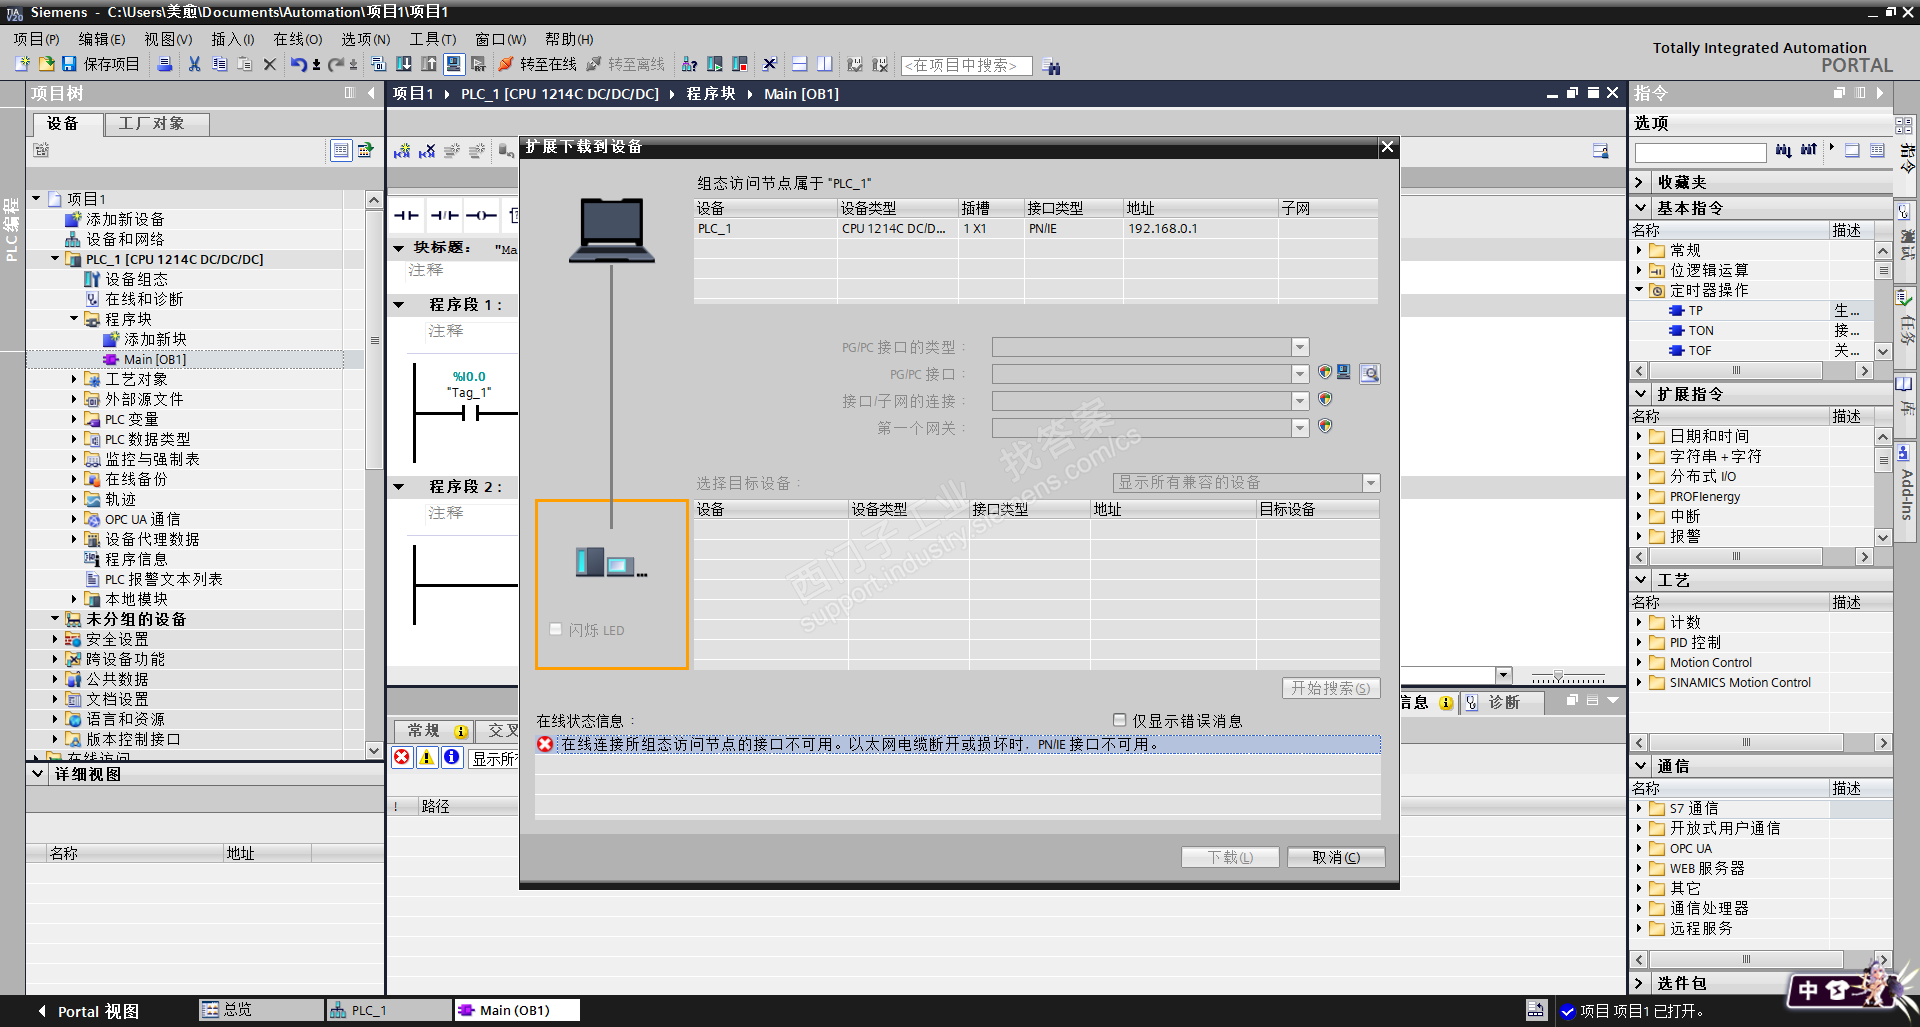The width and height of the screenshot is (1920, 1027).
Task: Click 保存项目 button in toolbar
Action: pos(101,64)
